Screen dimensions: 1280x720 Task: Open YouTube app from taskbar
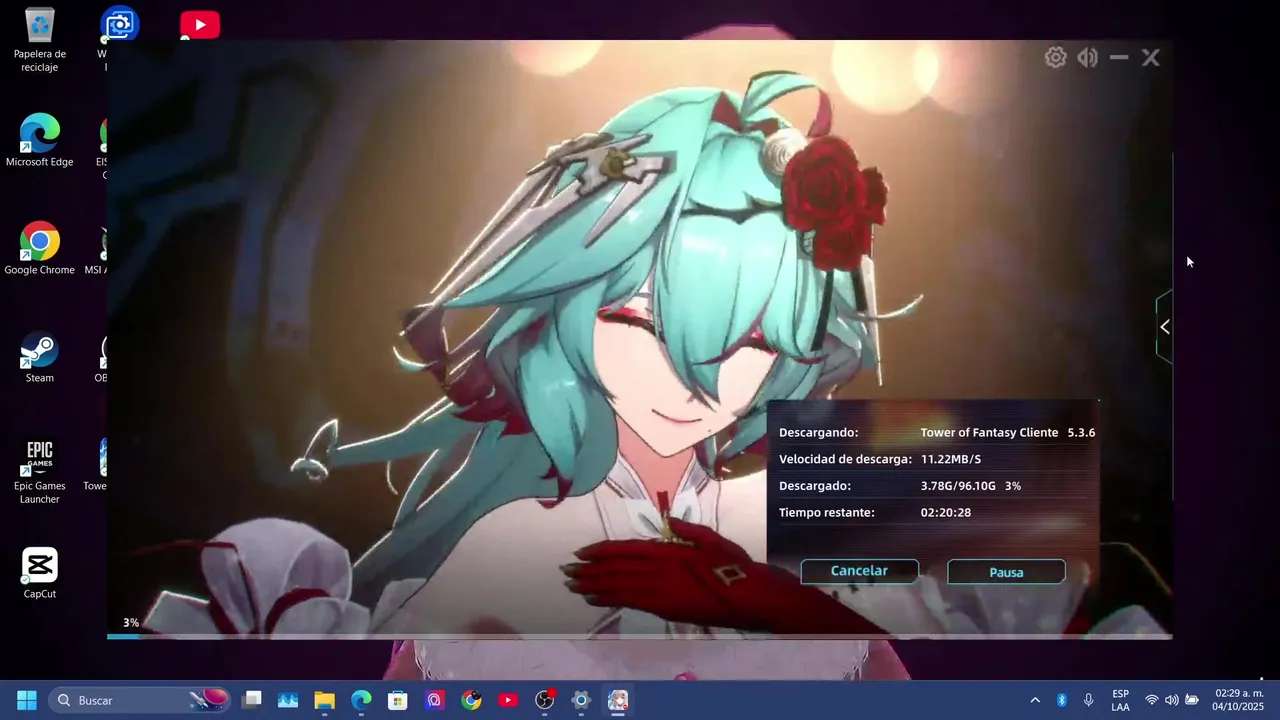click(x=508, y=700)
